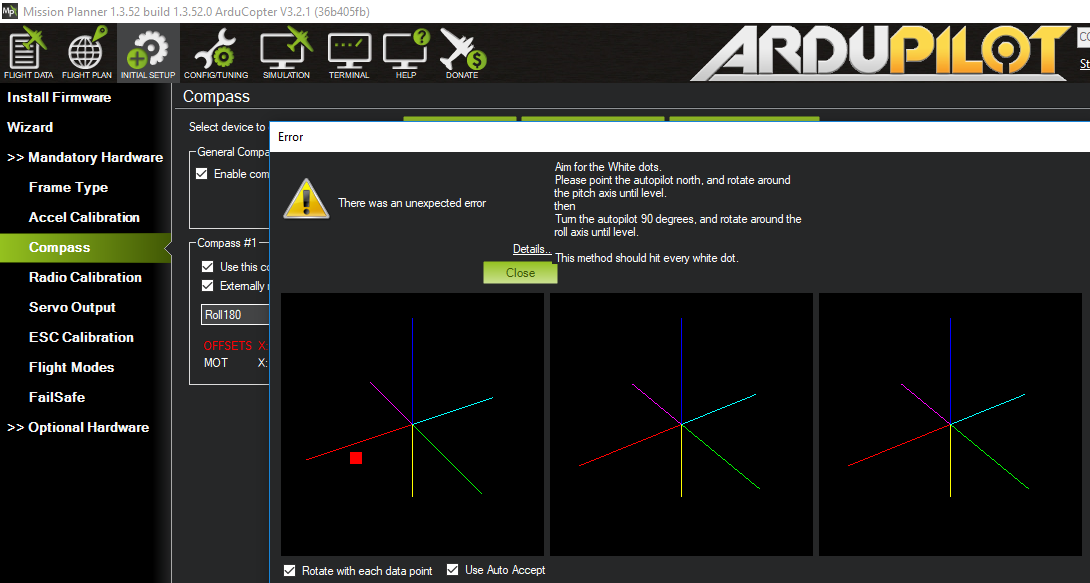
Task: Open Flight Modes page
Action: [x=72, y=367]
